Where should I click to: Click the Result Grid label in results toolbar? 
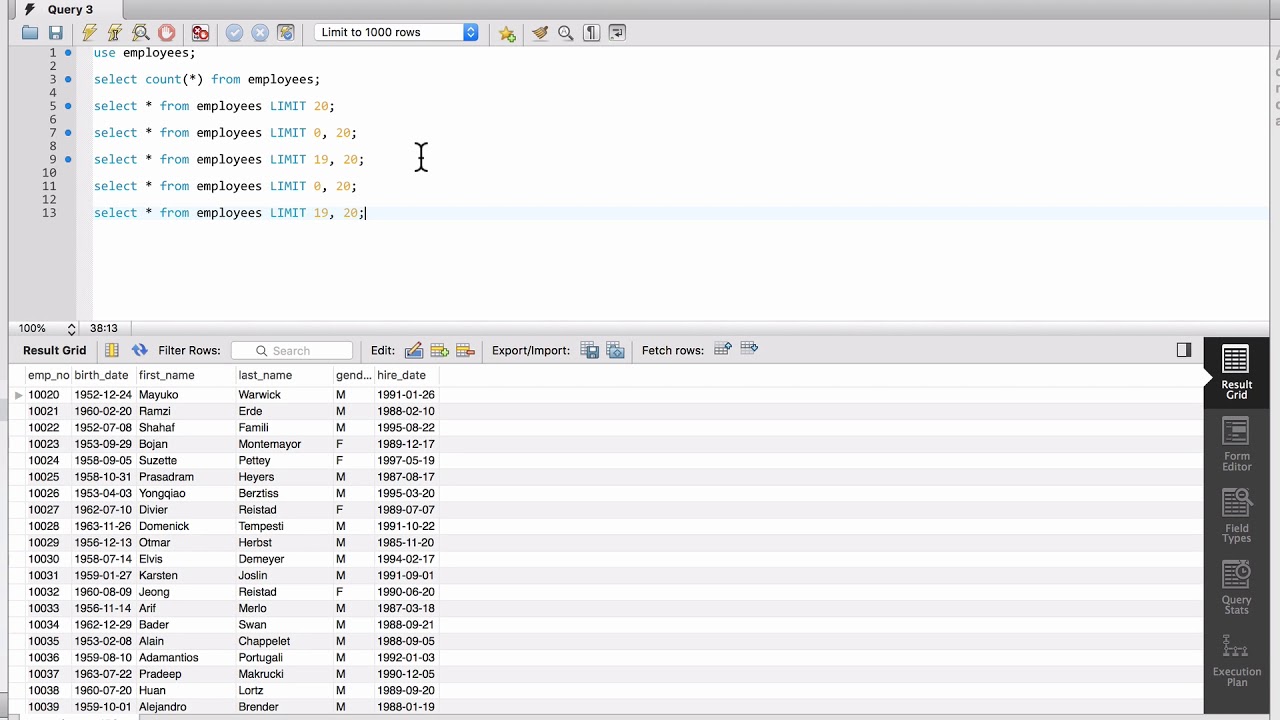(55, 350)
